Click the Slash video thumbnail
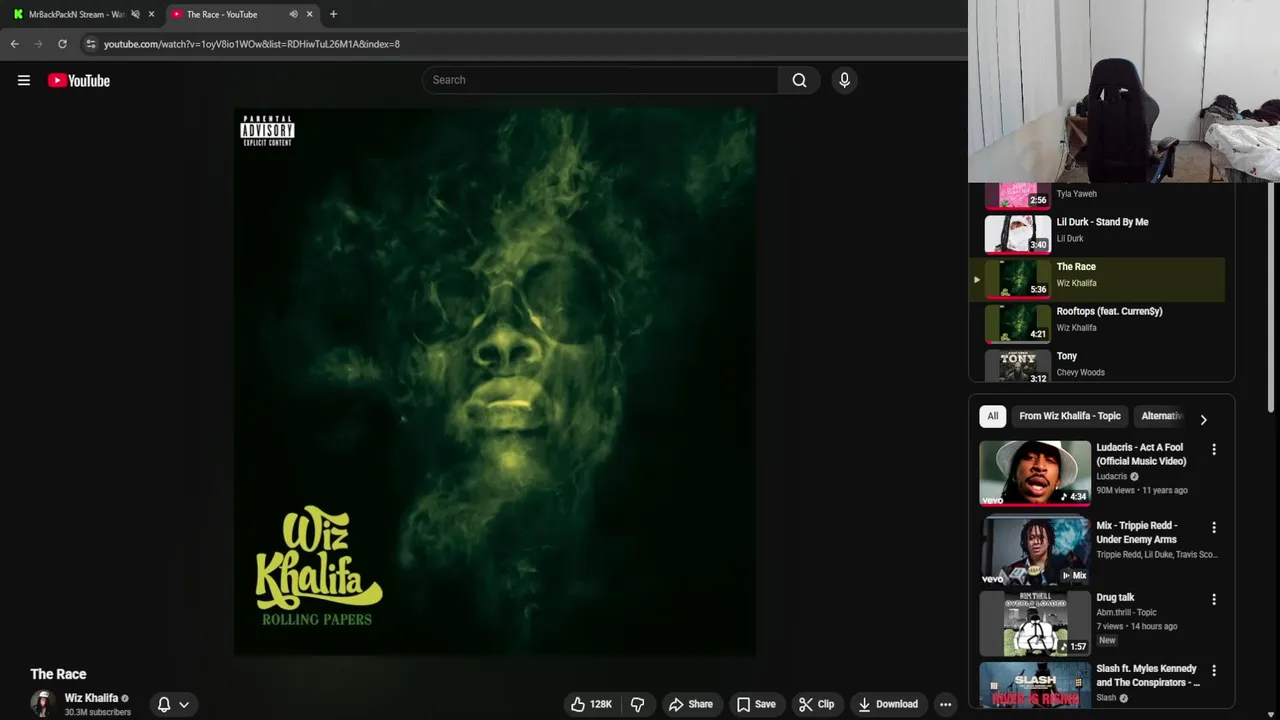 tap(1035, 685)
